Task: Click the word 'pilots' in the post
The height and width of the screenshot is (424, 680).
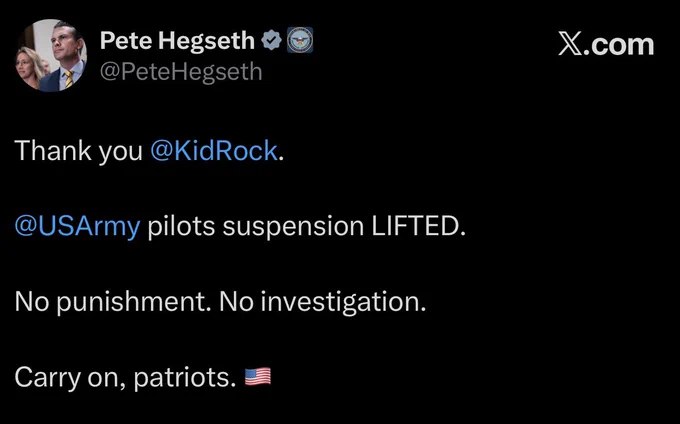Action: coord(179,225)
